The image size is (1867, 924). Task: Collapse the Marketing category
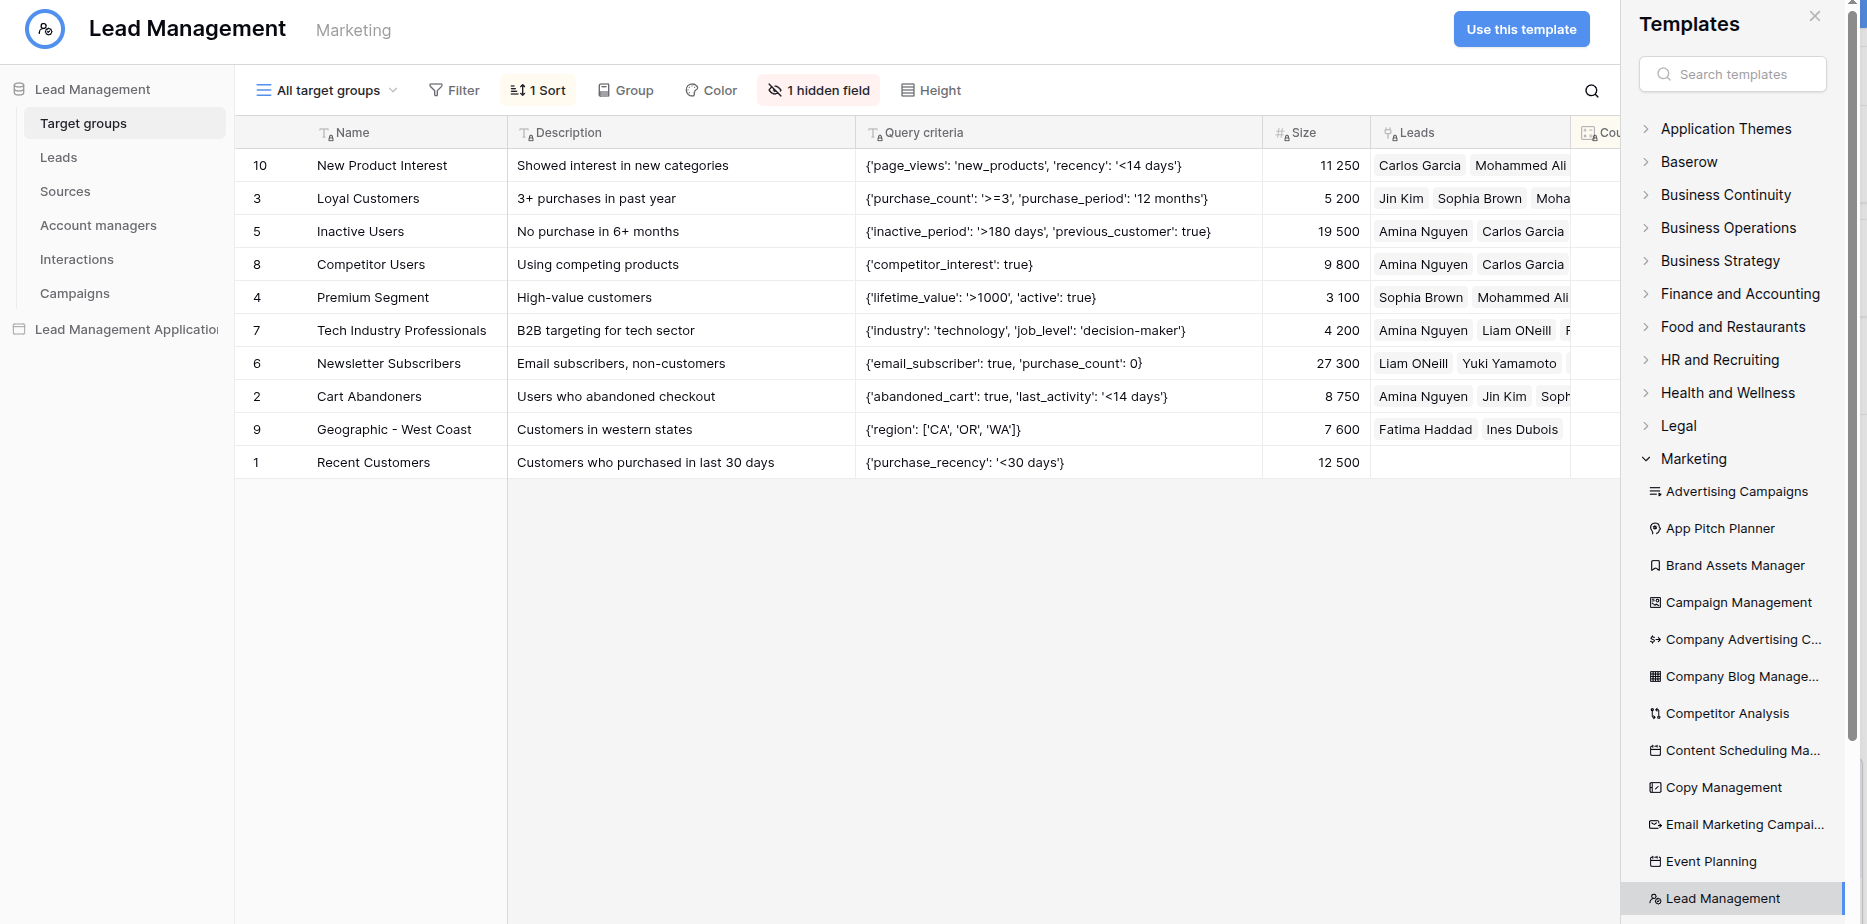(x=1693, y=459)
